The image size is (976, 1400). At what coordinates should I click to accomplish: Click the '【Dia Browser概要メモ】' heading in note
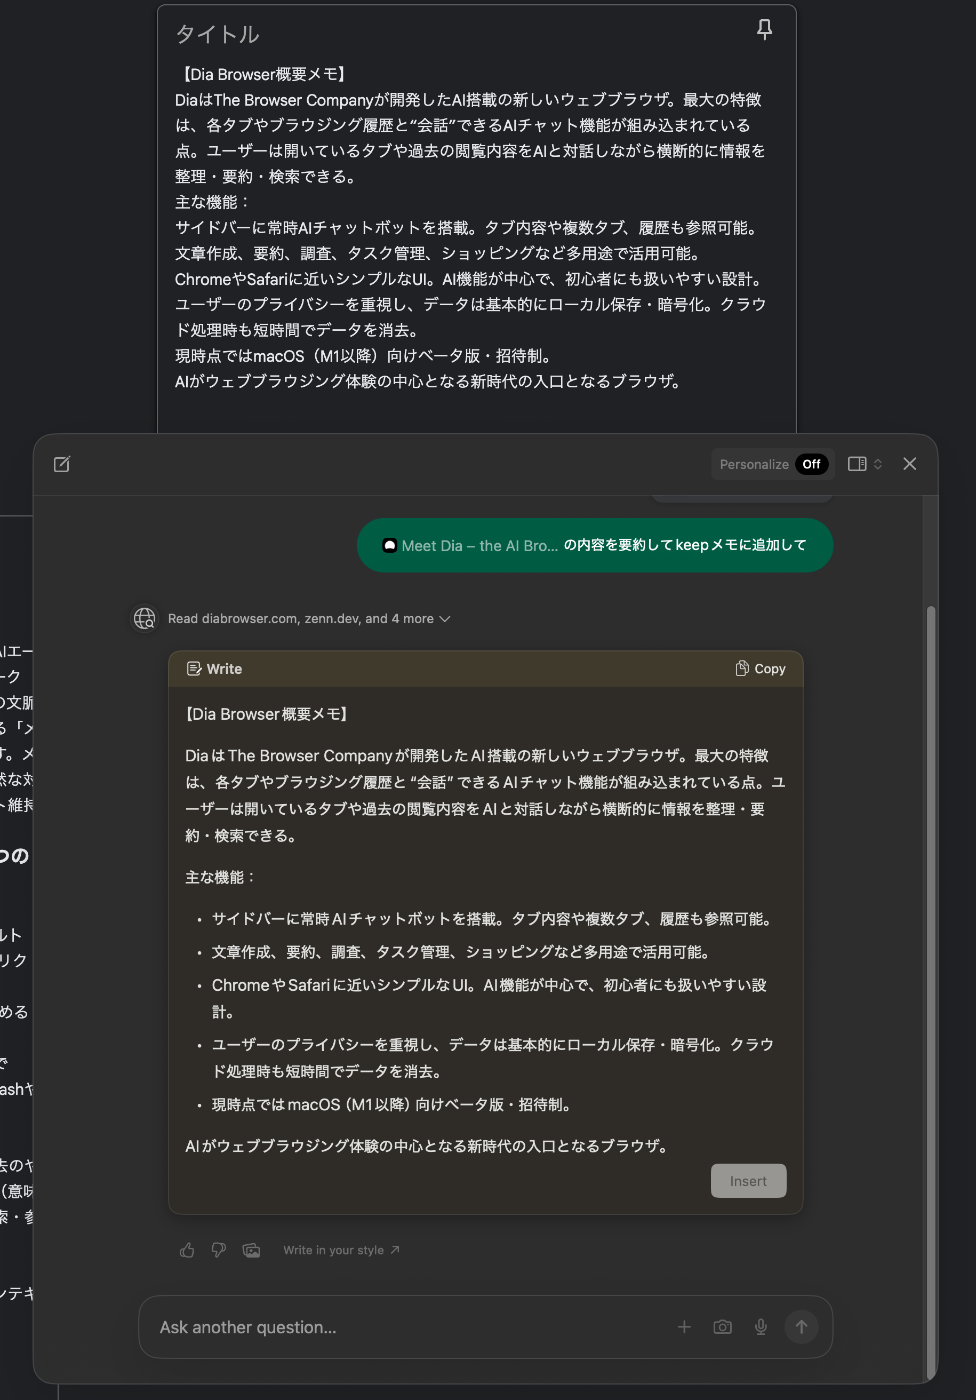[x=263, y=74]
